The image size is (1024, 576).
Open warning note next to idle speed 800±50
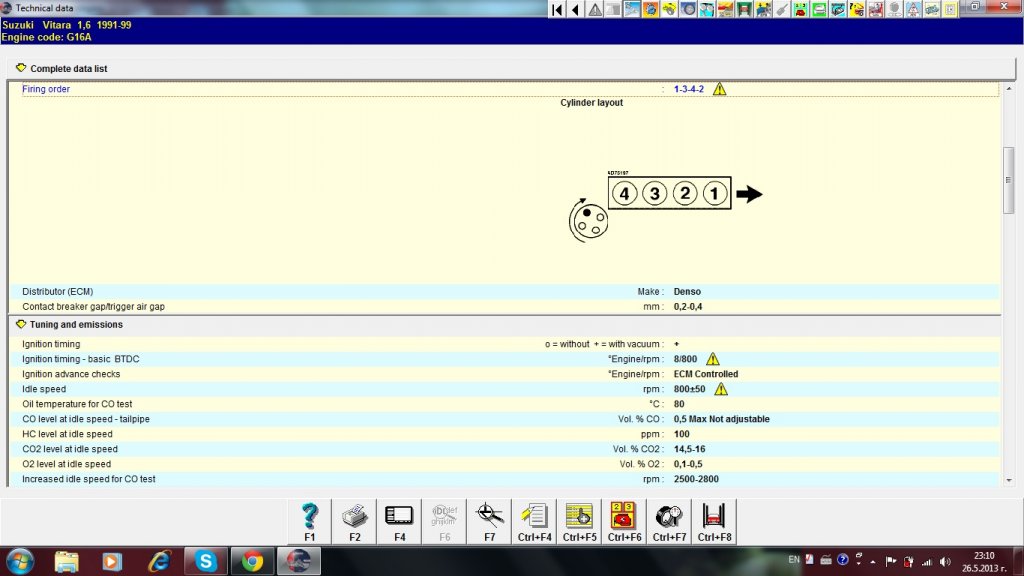coord(720,389)
